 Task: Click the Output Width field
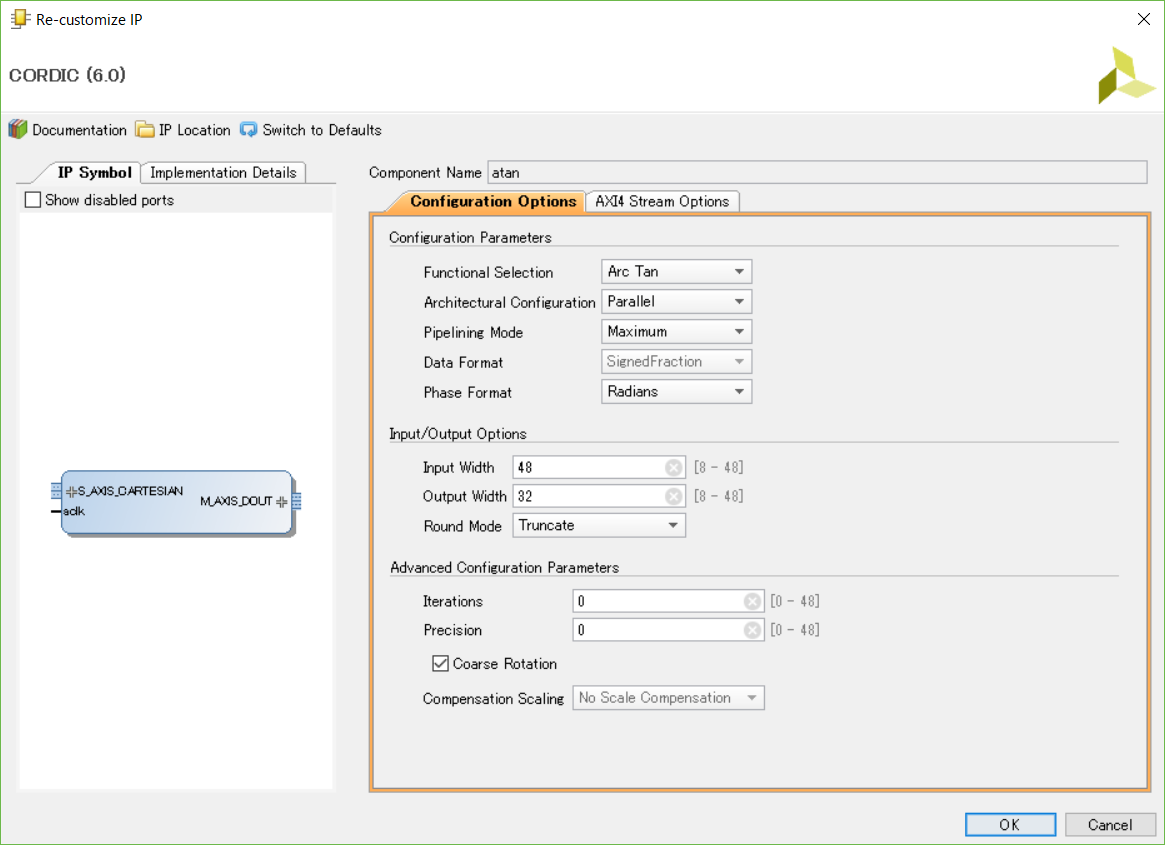point(598,496)
